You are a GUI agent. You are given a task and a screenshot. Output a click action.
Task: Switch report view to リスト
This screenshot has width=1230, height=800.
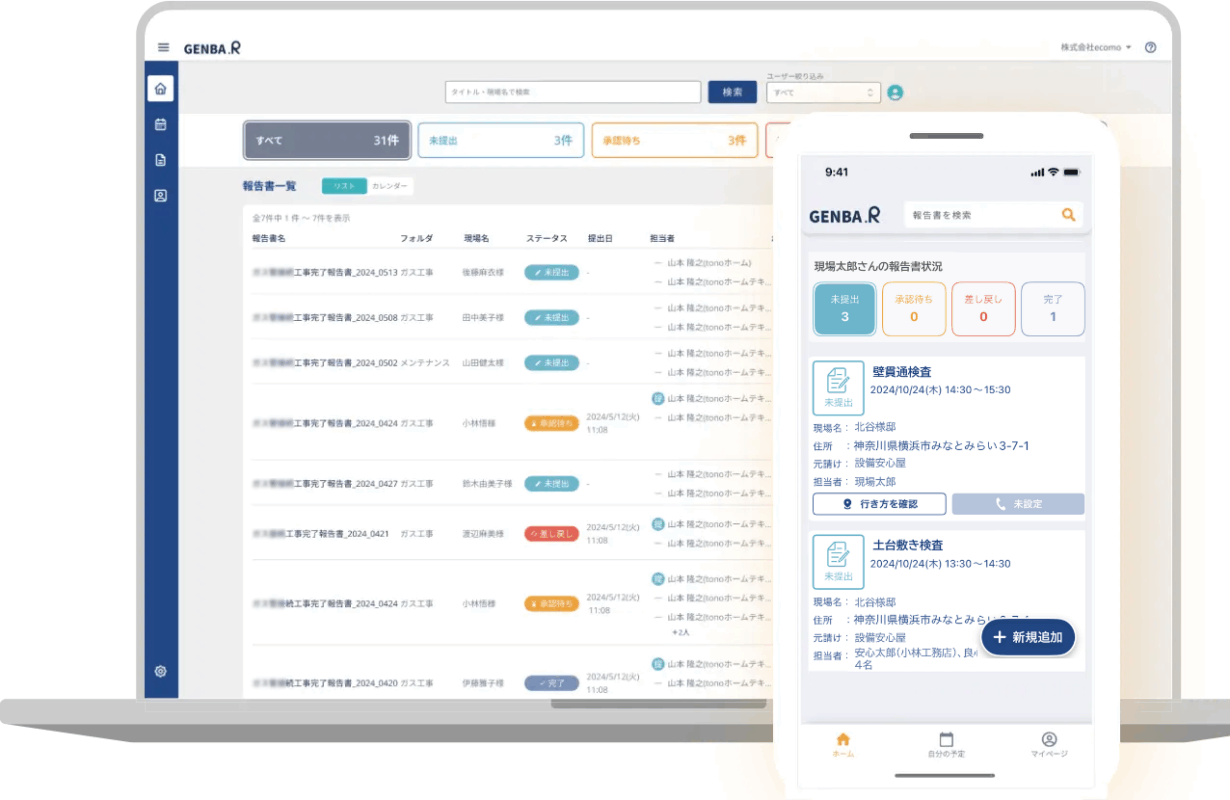click(x=343, y=186)
